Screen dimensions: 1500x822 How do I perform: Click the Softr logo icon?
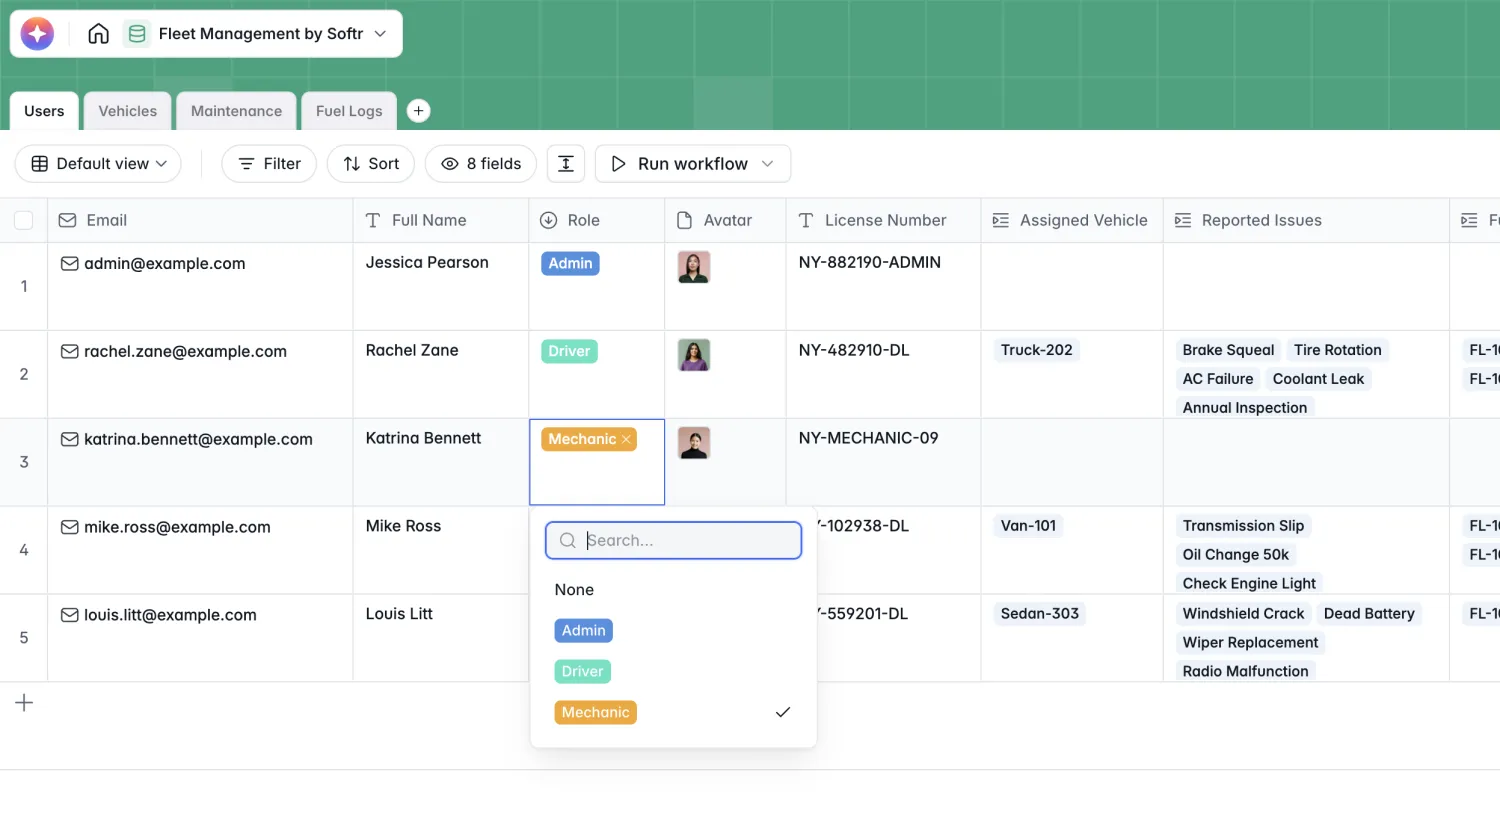[37, 34]
